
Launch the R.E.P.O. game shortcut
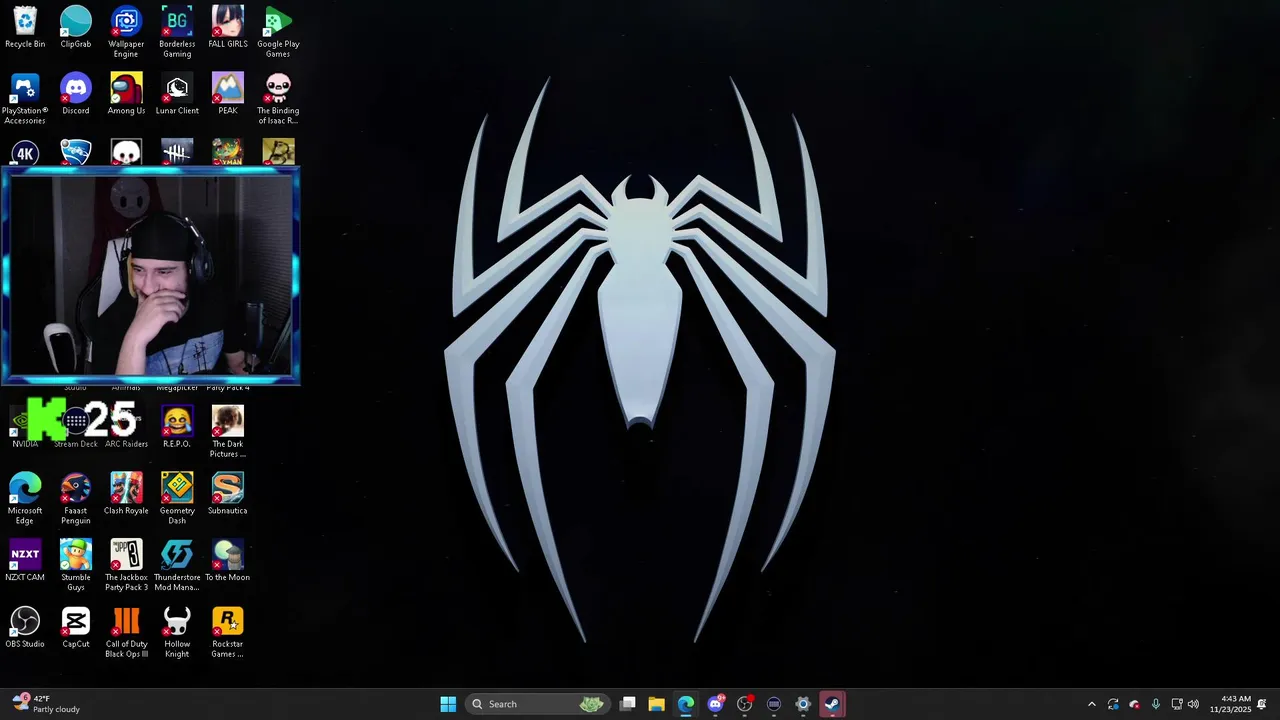point(177,427)
